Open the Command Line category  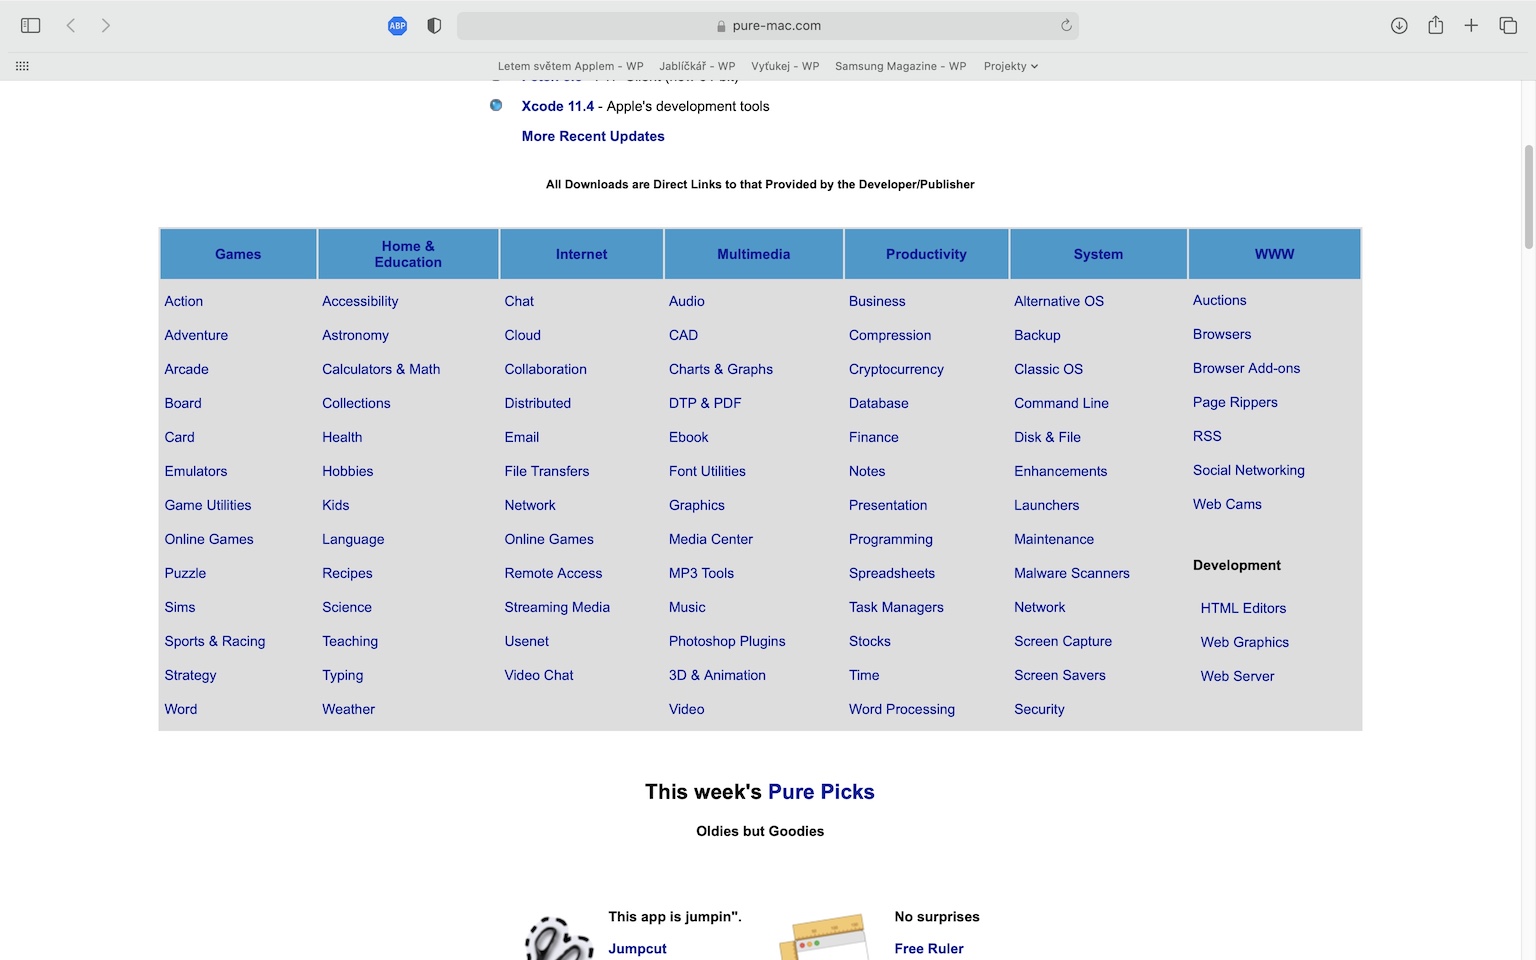tap(1061, 403)
